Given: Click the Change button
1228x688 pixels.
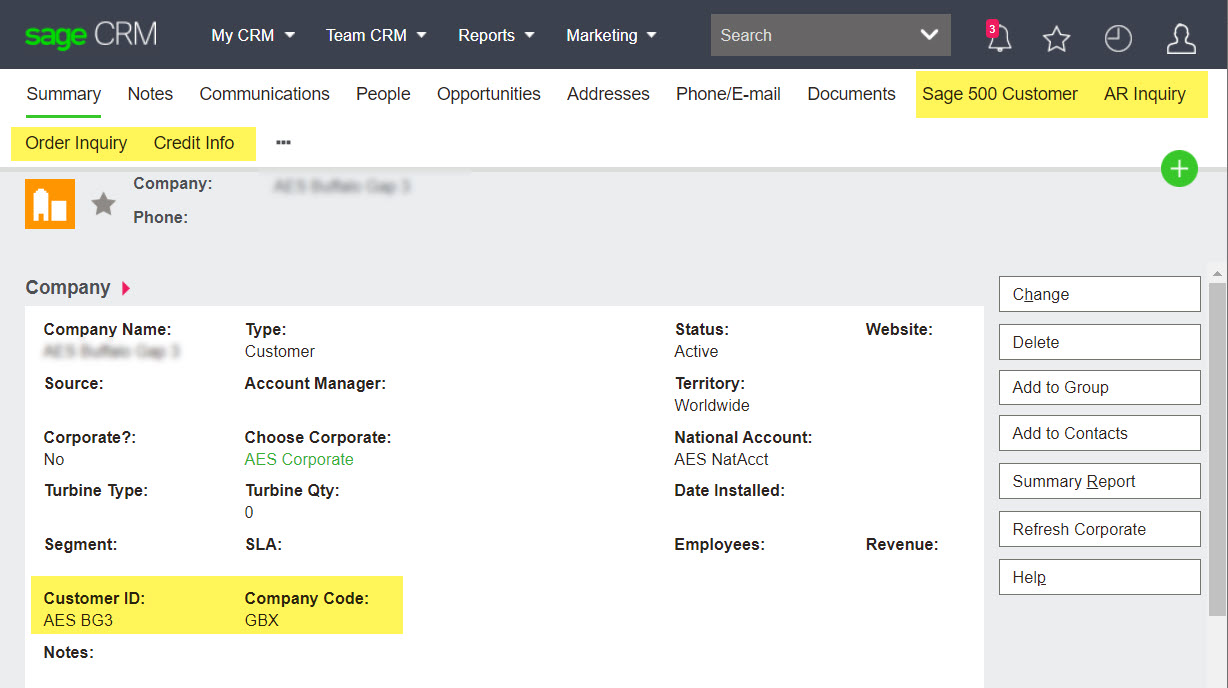Looking at the screenshot, I should tap(1099, 294).
